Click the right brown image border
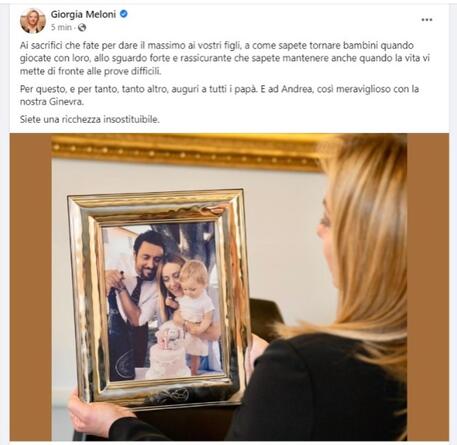457x445 pixels. (x=428, y=287)
